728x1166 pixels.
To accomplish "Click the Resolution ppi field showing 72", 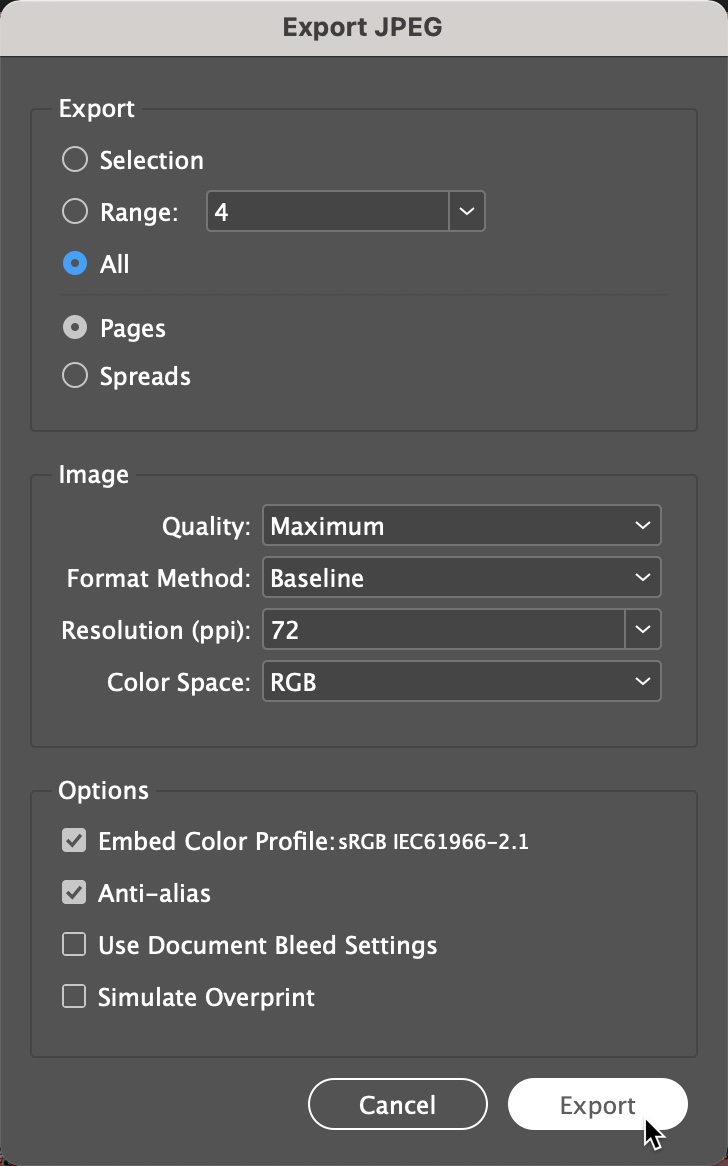I will pos(444,630).
